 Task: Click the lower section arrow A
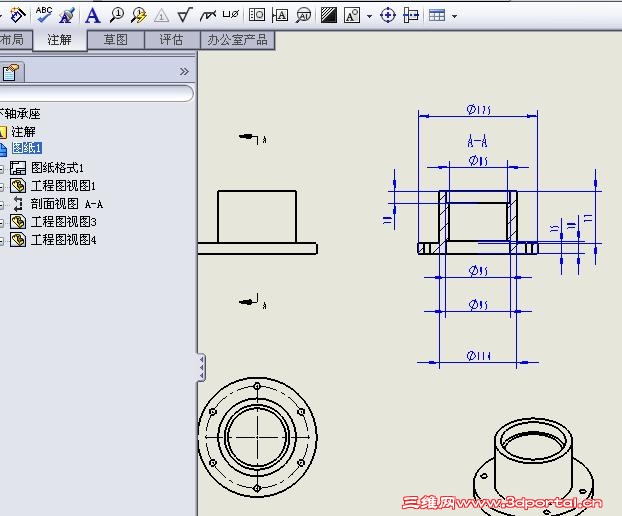[253, 302]
